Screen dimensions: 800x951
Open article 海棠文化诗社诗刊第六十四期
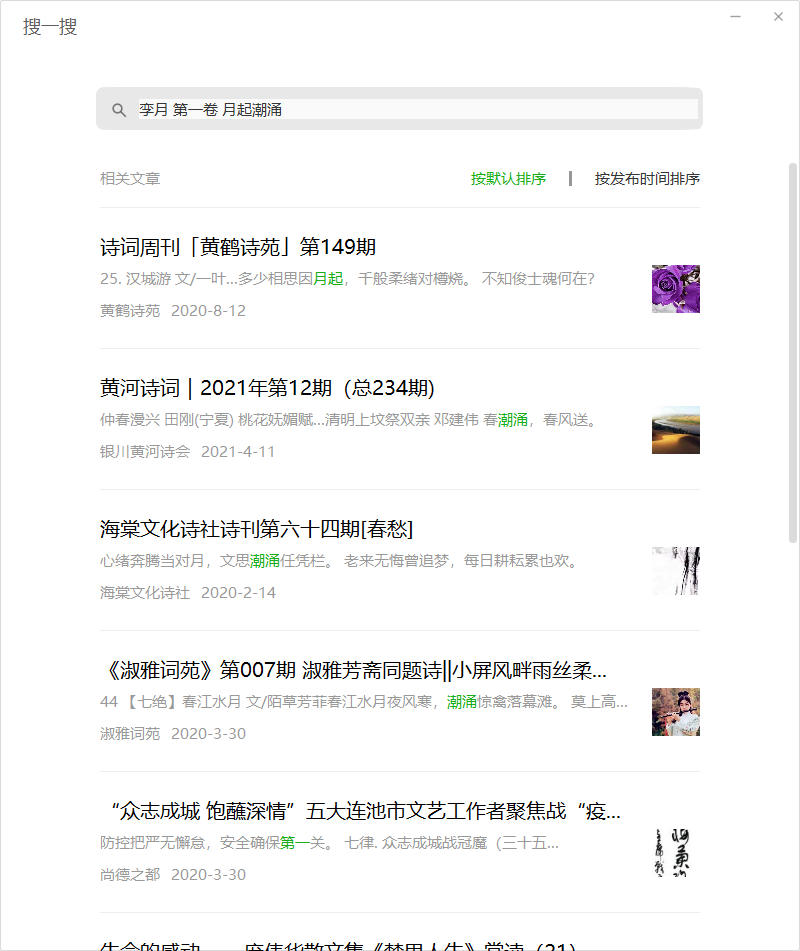point(257,529)
